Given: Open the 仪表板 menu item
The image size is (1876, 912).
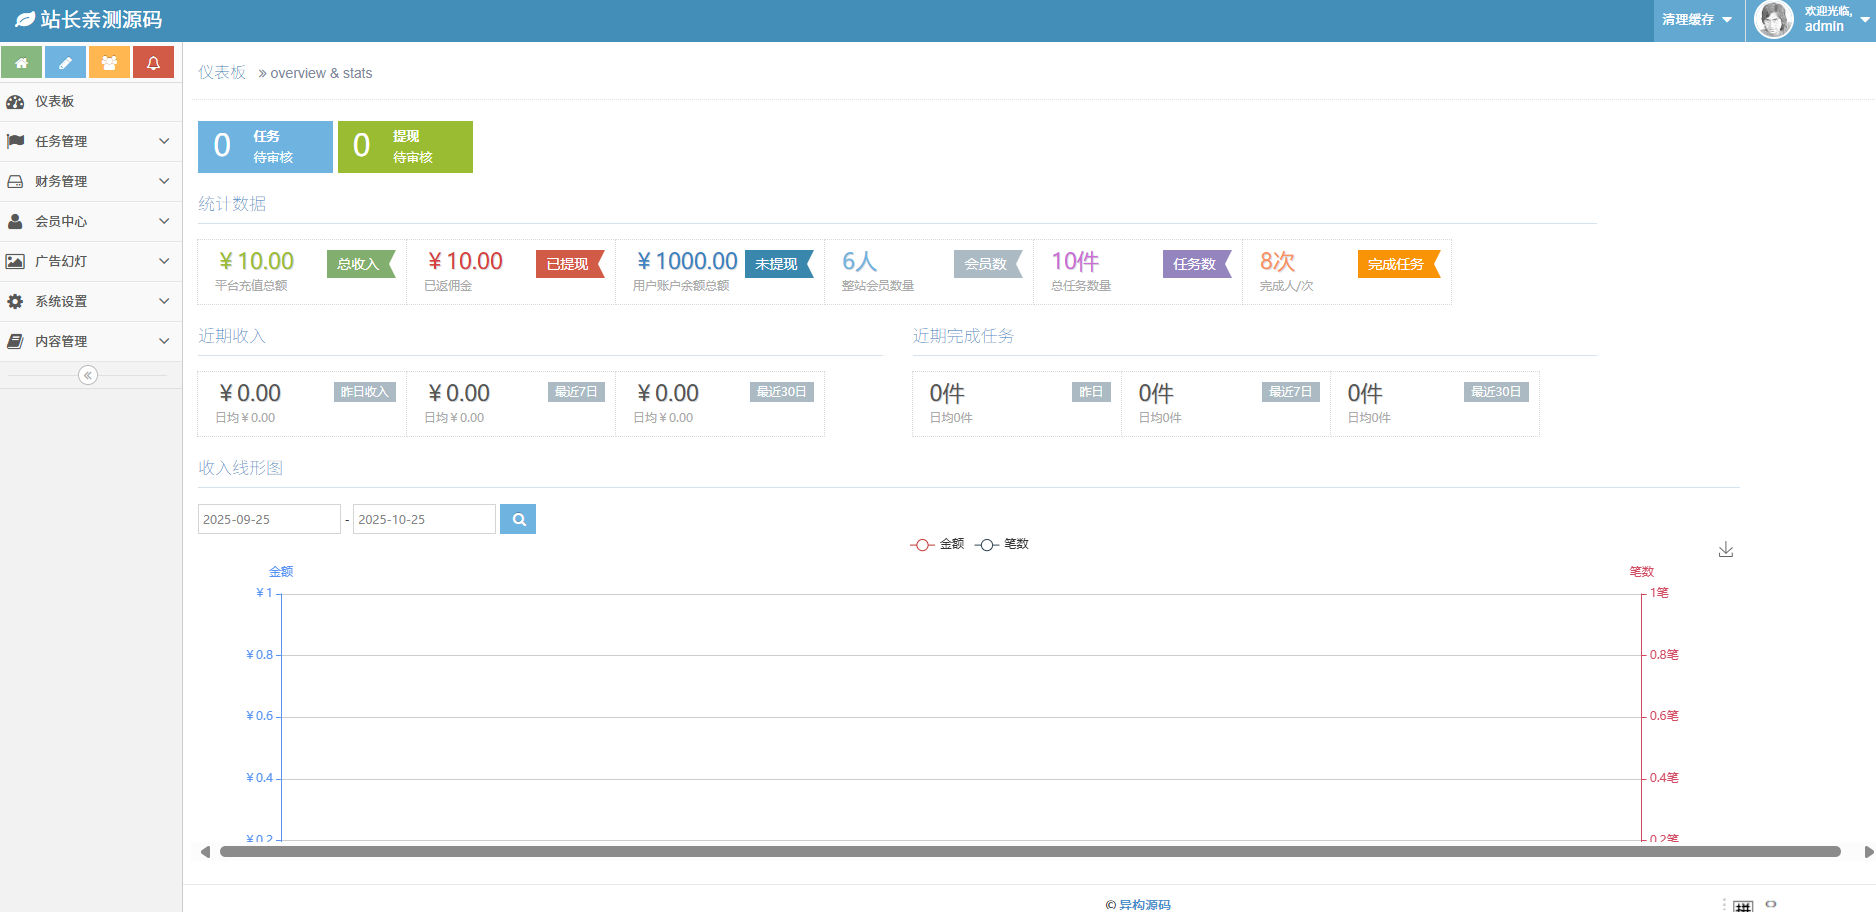Looking at the screenshot, I should [55, 101].
